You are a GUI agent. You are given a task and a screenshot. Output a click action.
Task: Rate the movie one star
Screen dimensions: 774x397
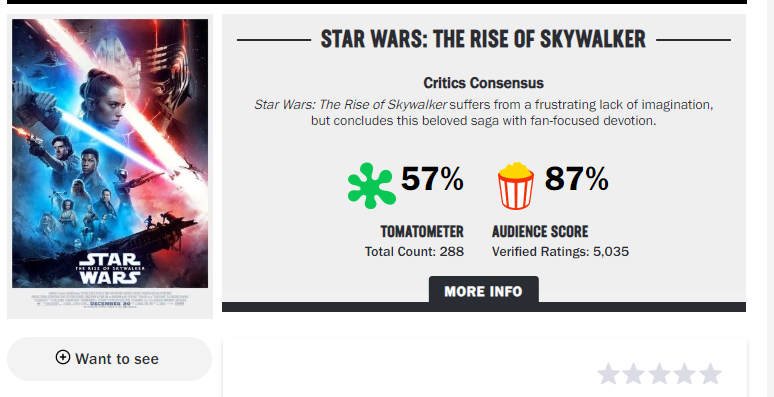tap(608, 374)
